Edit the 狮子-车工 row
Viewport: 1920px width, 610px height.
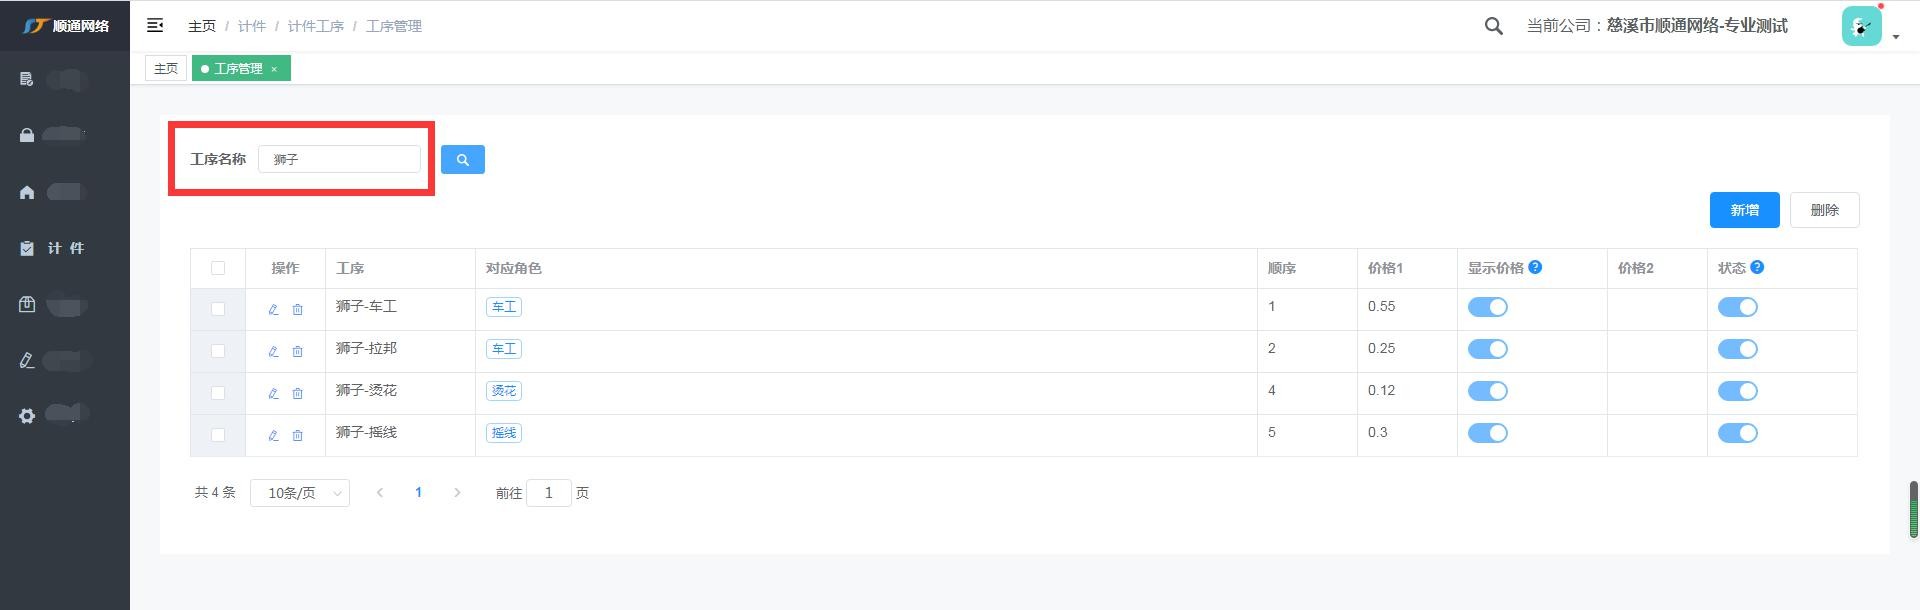pos(273,309)
